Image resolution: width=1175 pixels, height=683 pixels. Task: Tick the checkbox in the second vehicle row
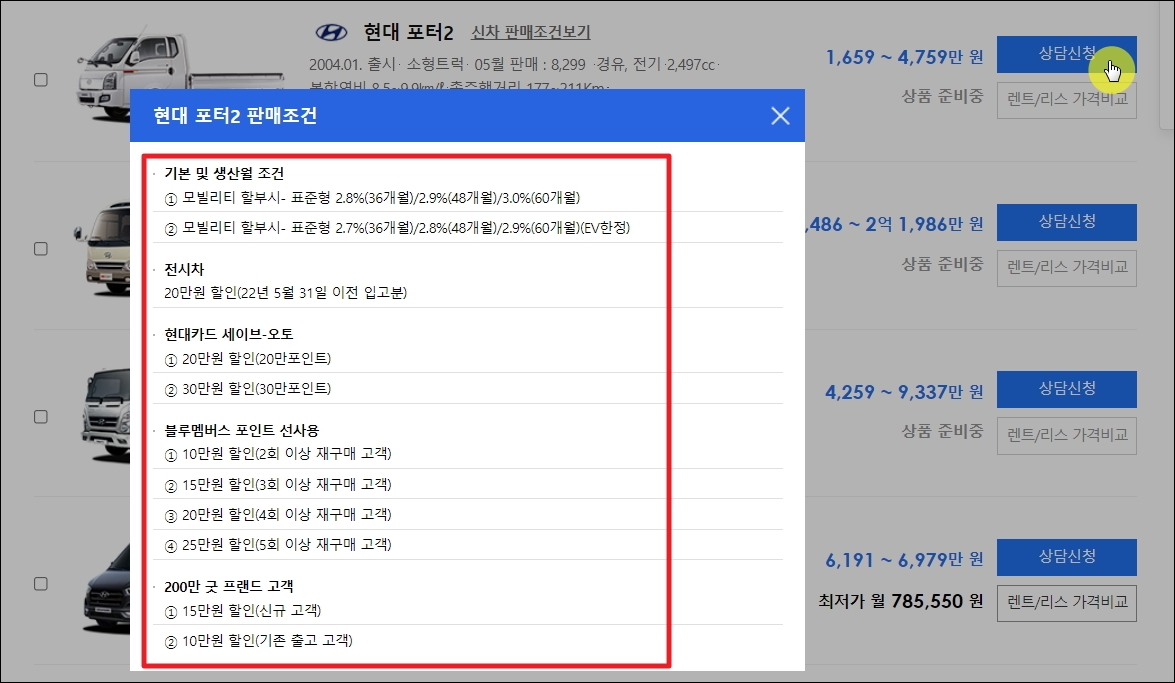pyautogui.click(x=41, y=249)
